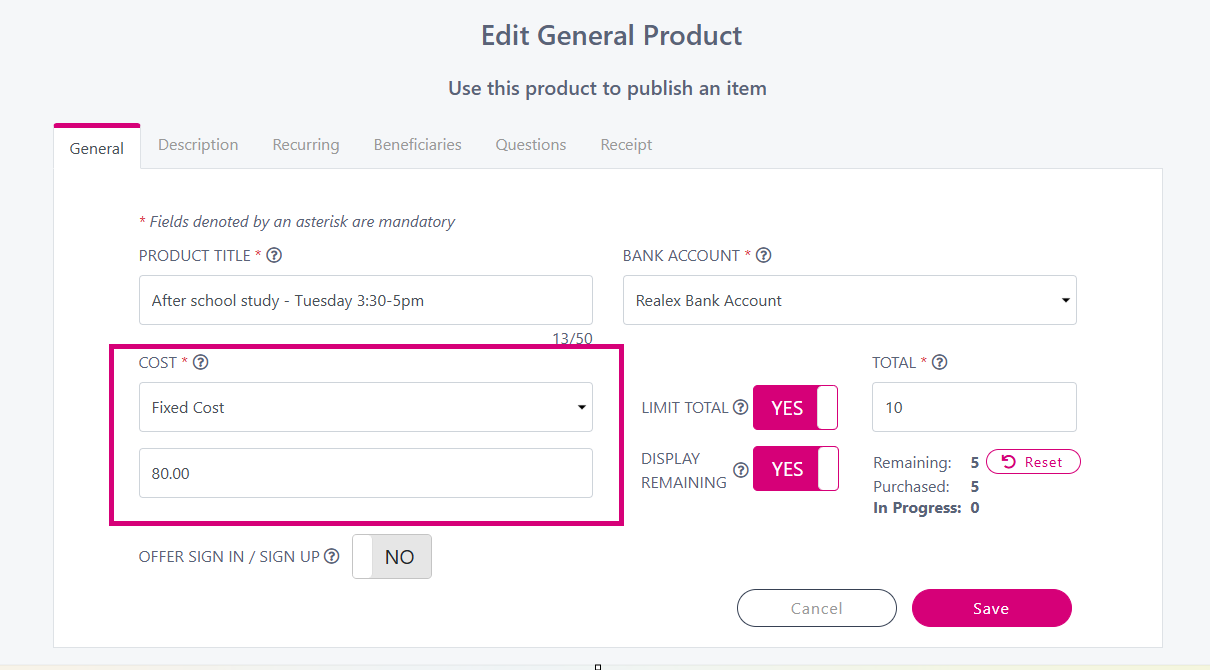Click help icon beside Limit Total
The width and height of the screenshot is (1210, 670).
[740, 407]
